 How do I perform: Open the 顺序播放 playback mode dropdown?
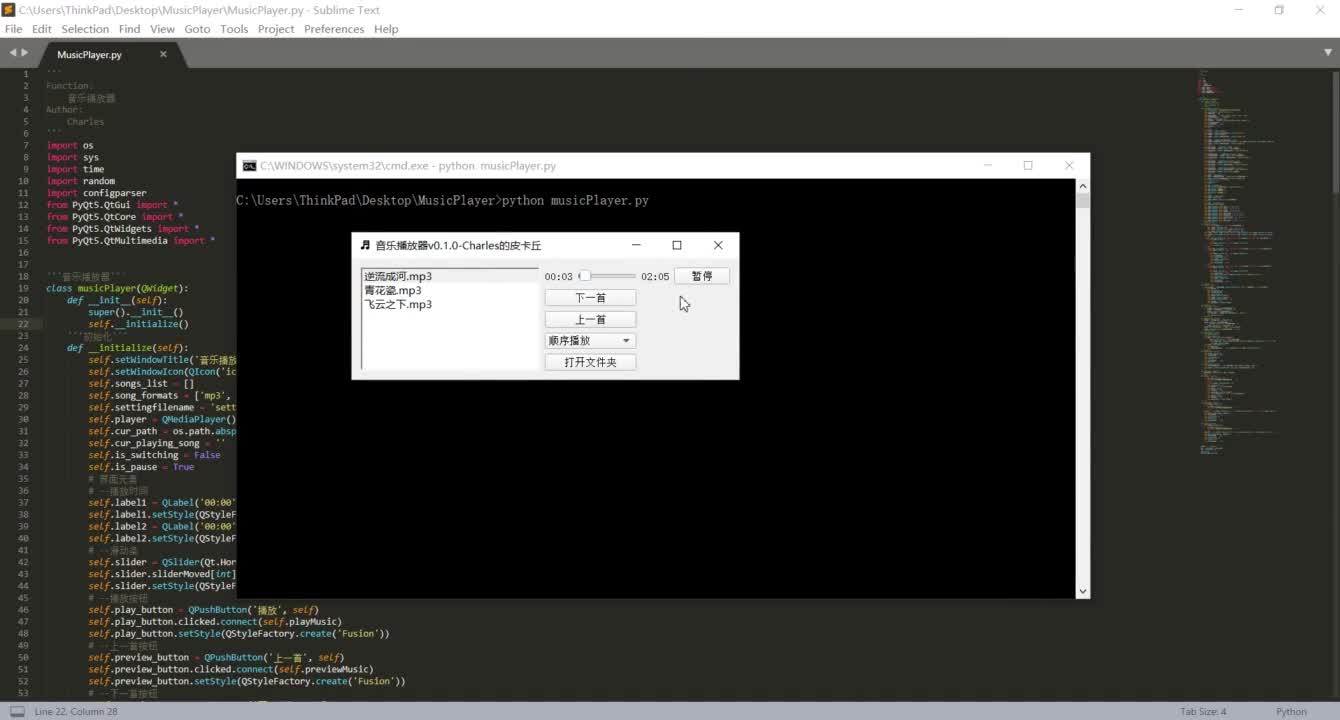tap(590, 341)
